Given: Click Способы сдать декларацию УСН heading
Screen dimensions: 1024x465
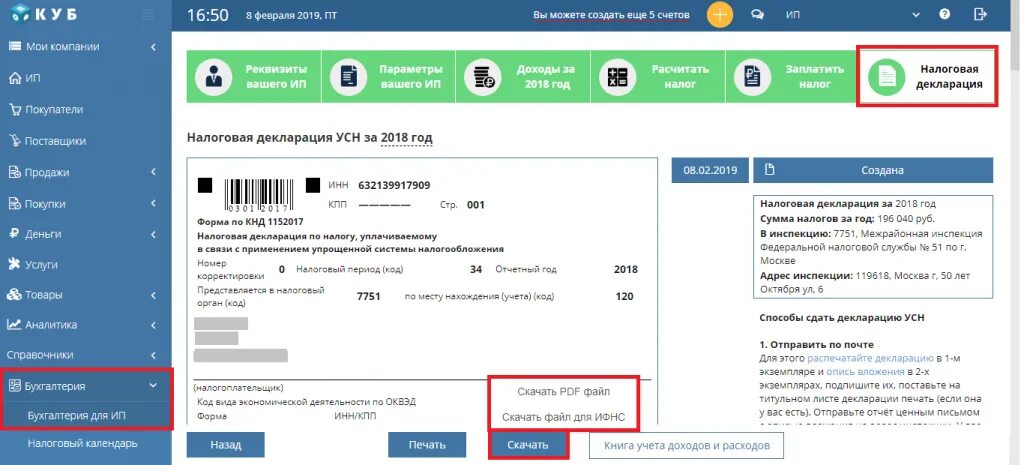Looking at the screenshot, I should 842,318.
